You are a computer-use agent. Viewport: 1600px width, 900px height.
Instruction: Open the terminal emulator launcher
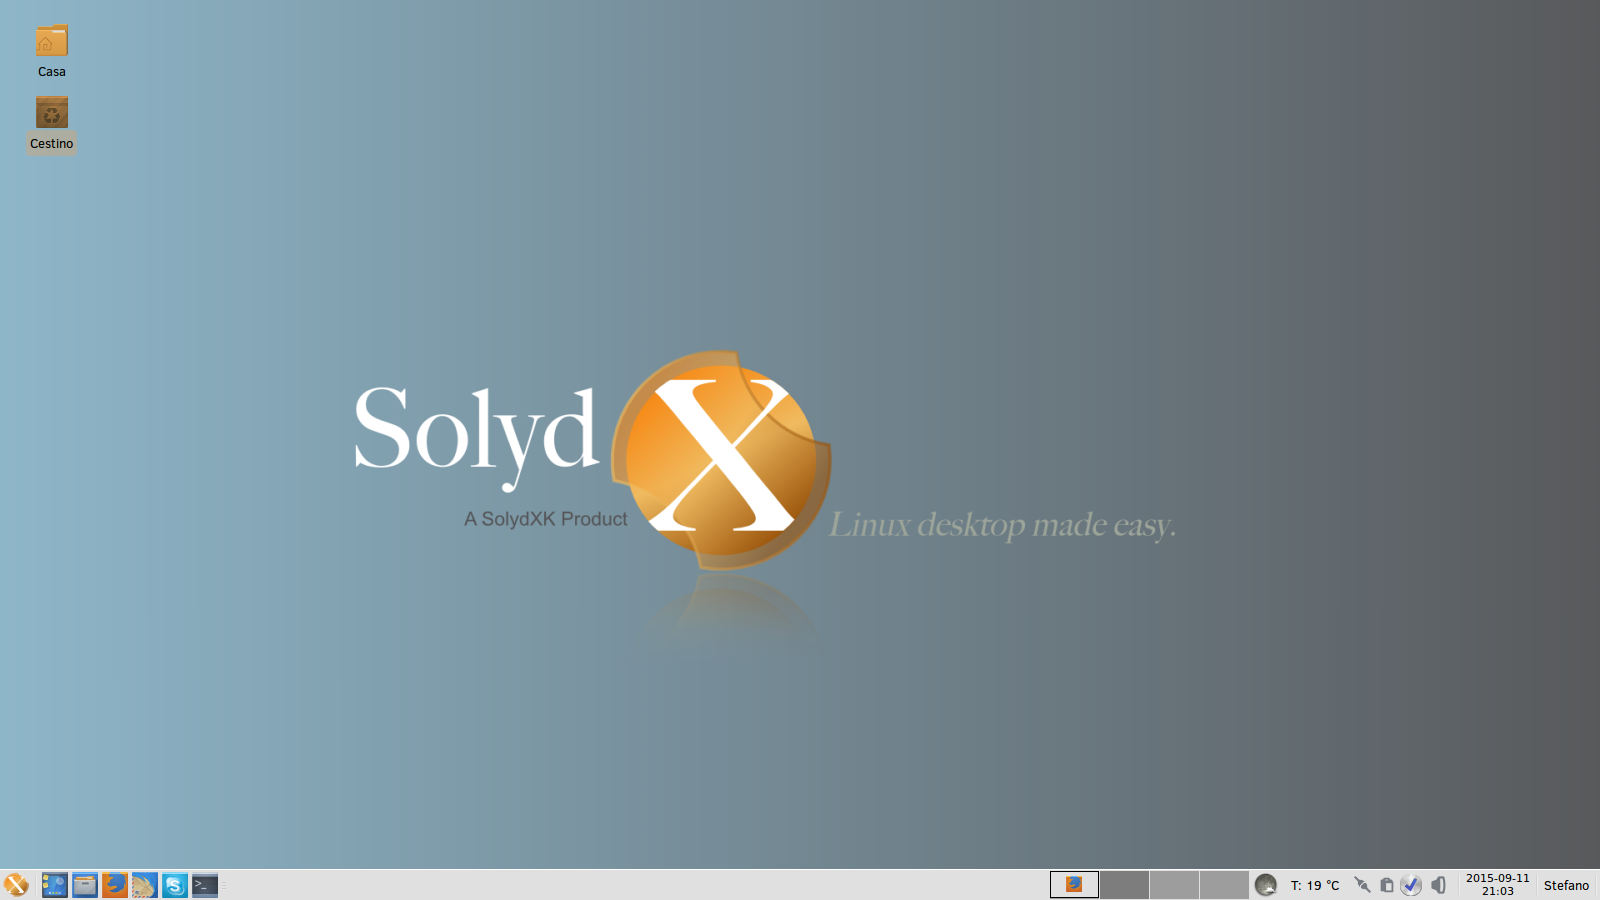tap(205, 885)
